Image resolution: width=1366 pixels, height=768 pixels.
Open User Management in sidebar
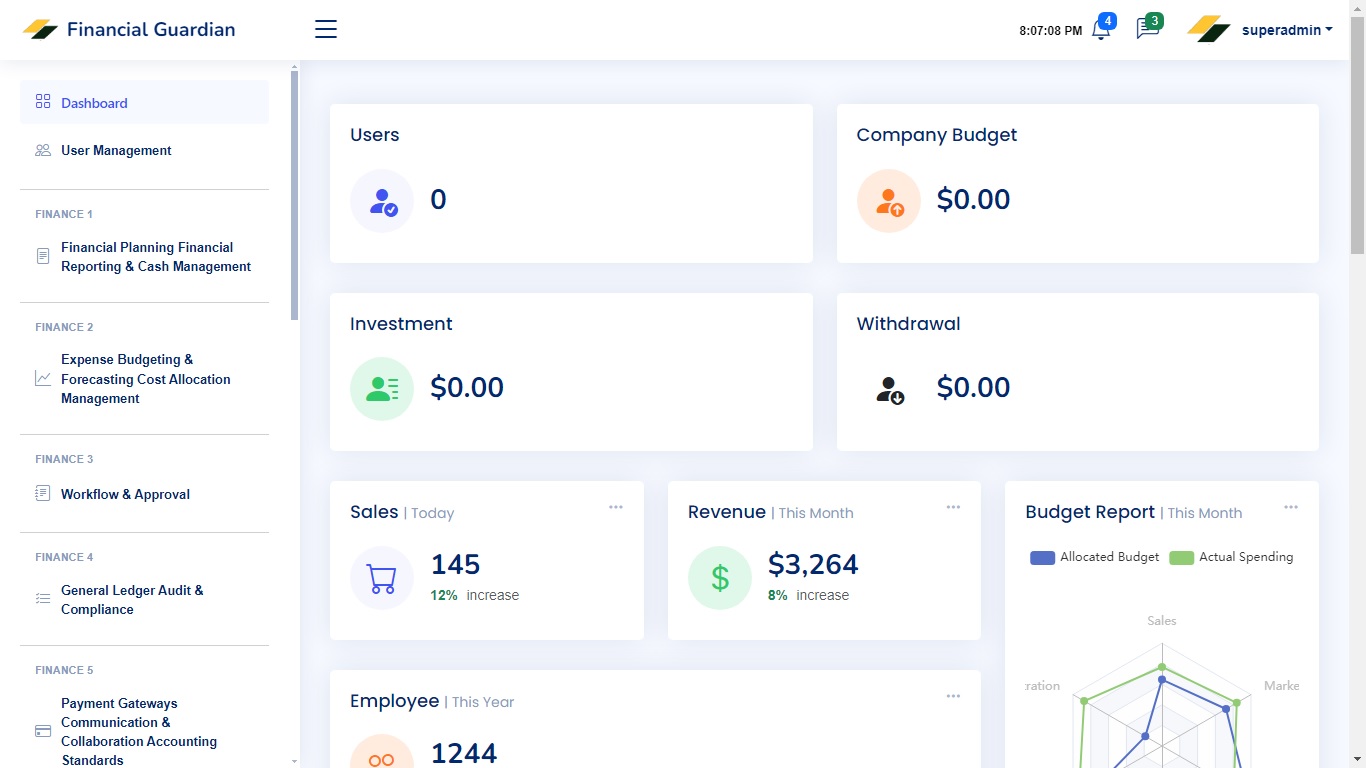(116, 150)
